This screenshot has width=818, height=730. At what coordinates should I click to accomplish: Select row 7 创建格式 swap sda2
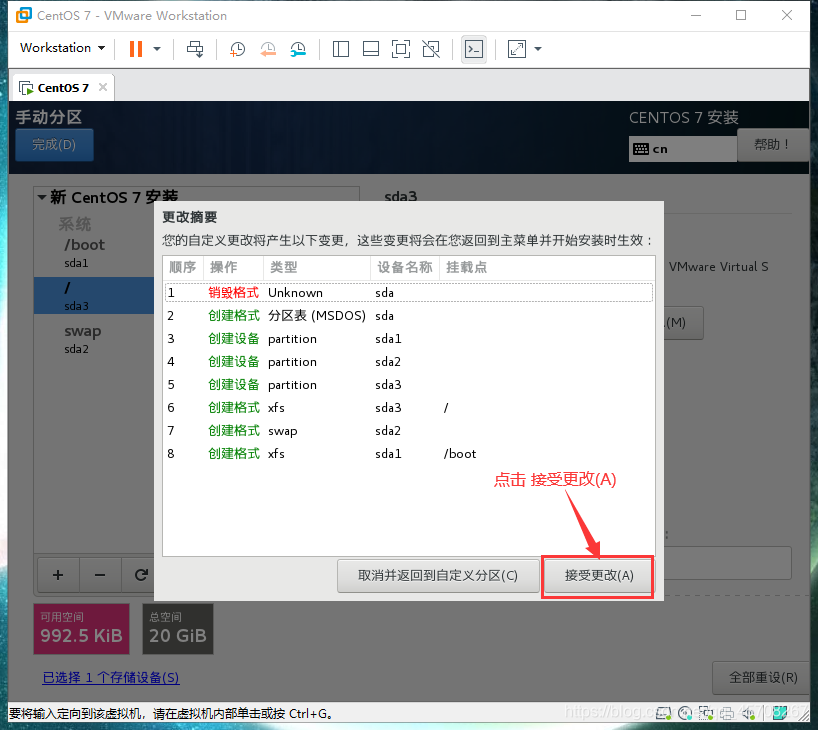pos(409,430)
